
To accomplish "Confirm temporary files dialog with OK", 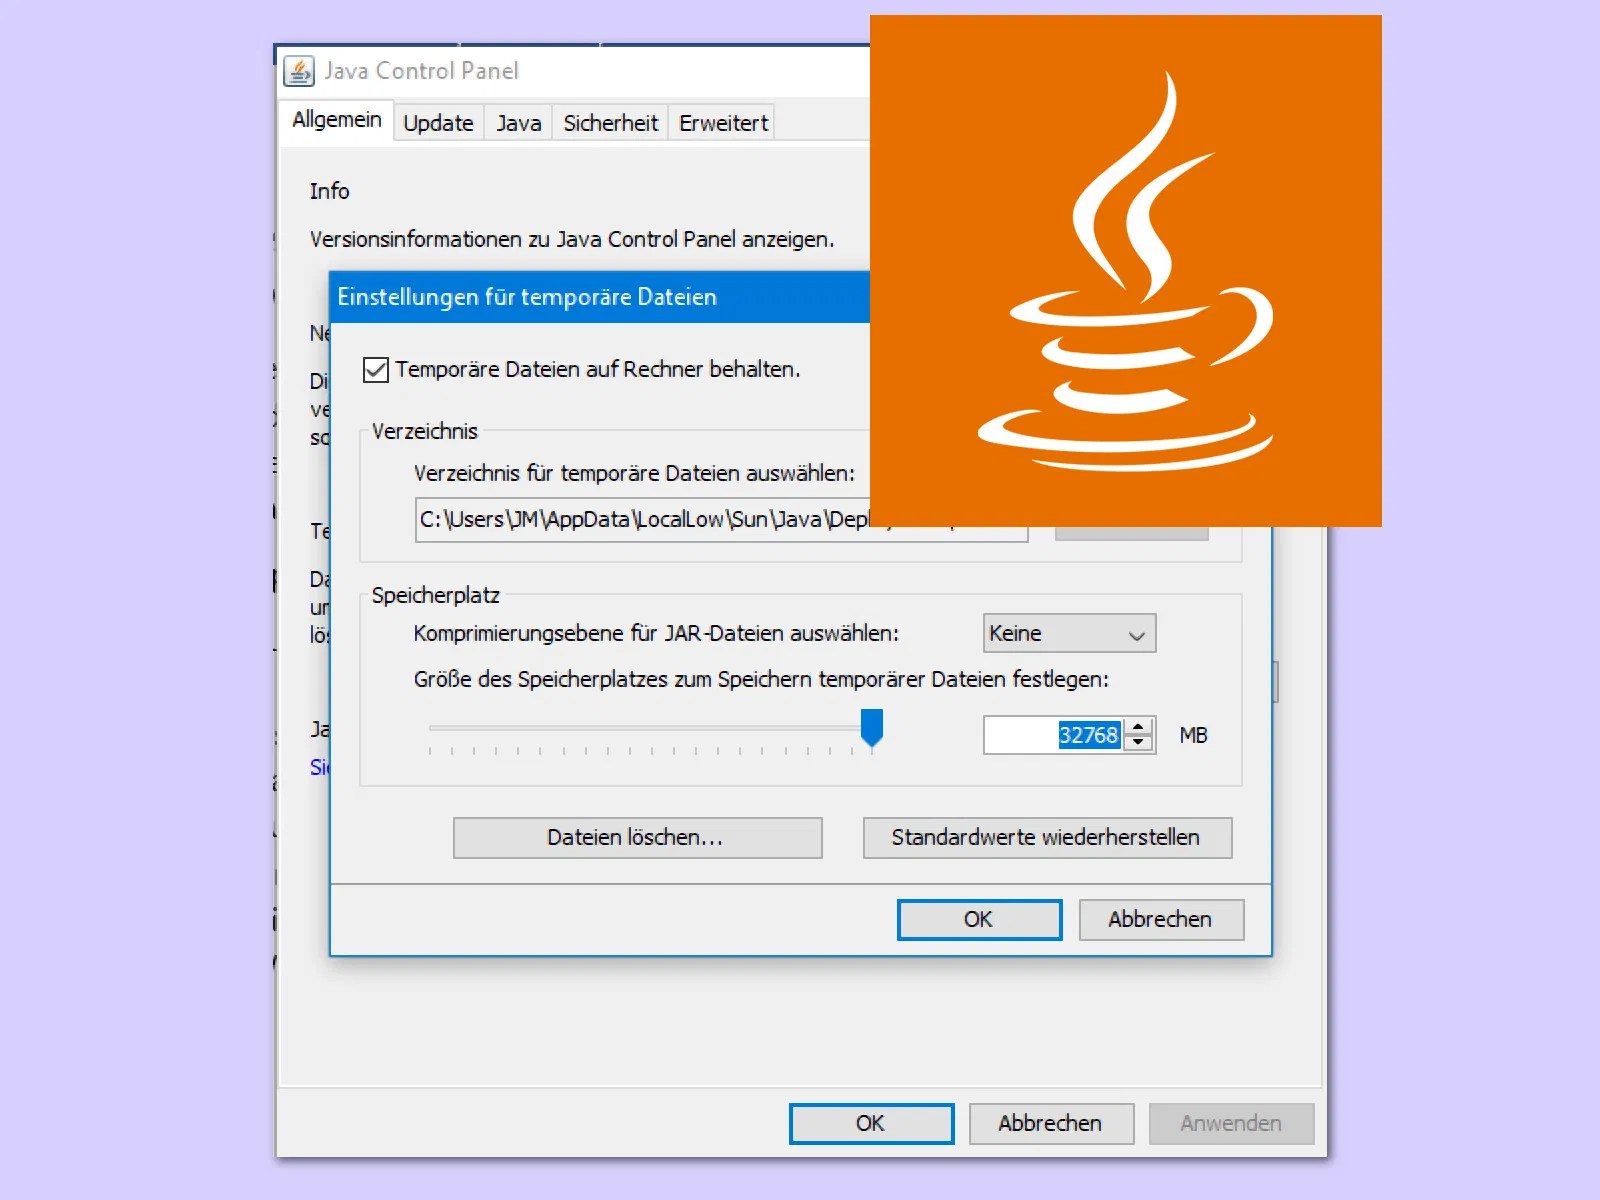I will pos(980,920).
